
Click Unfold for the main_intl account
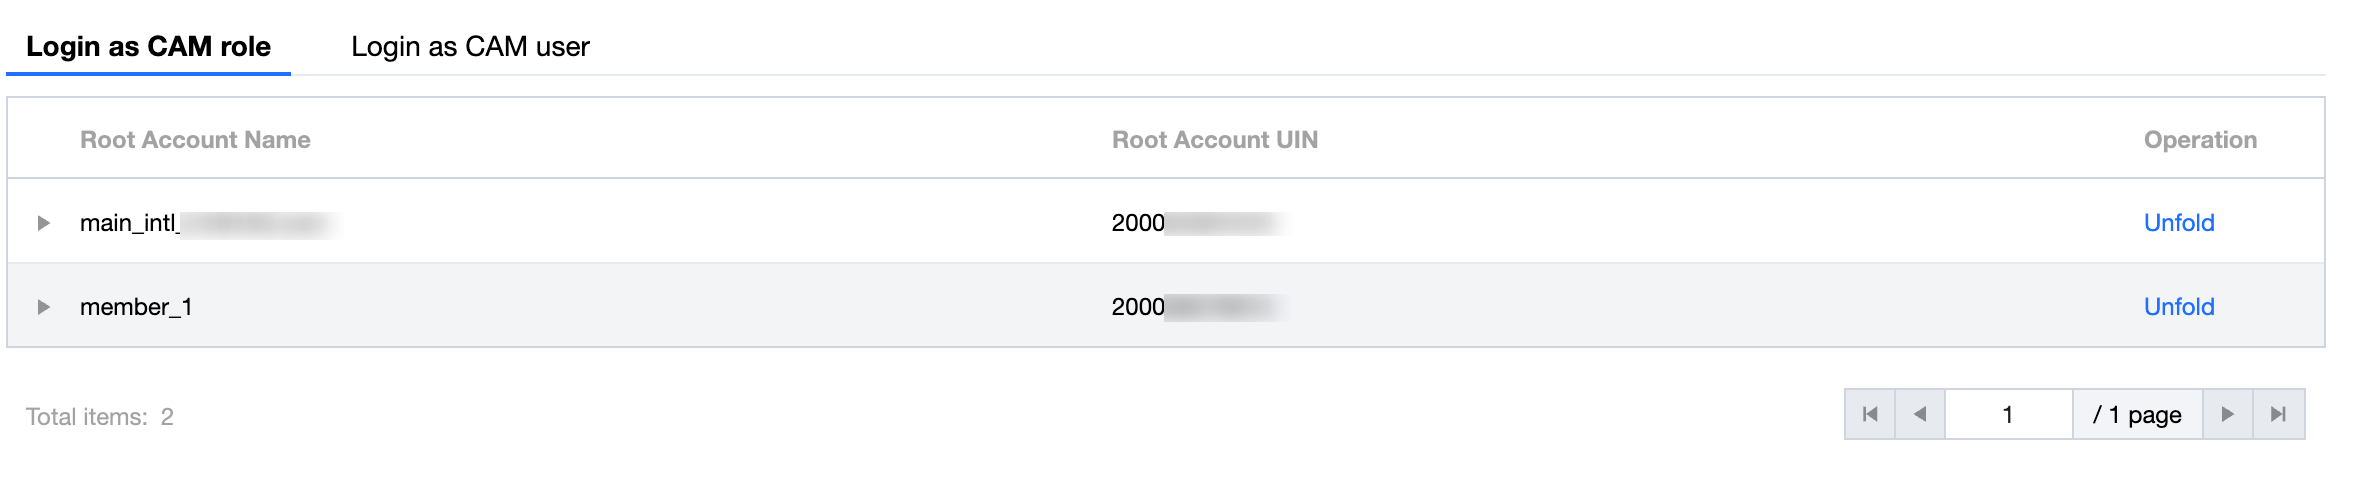pyautogui.click(x=2178, y=223)
